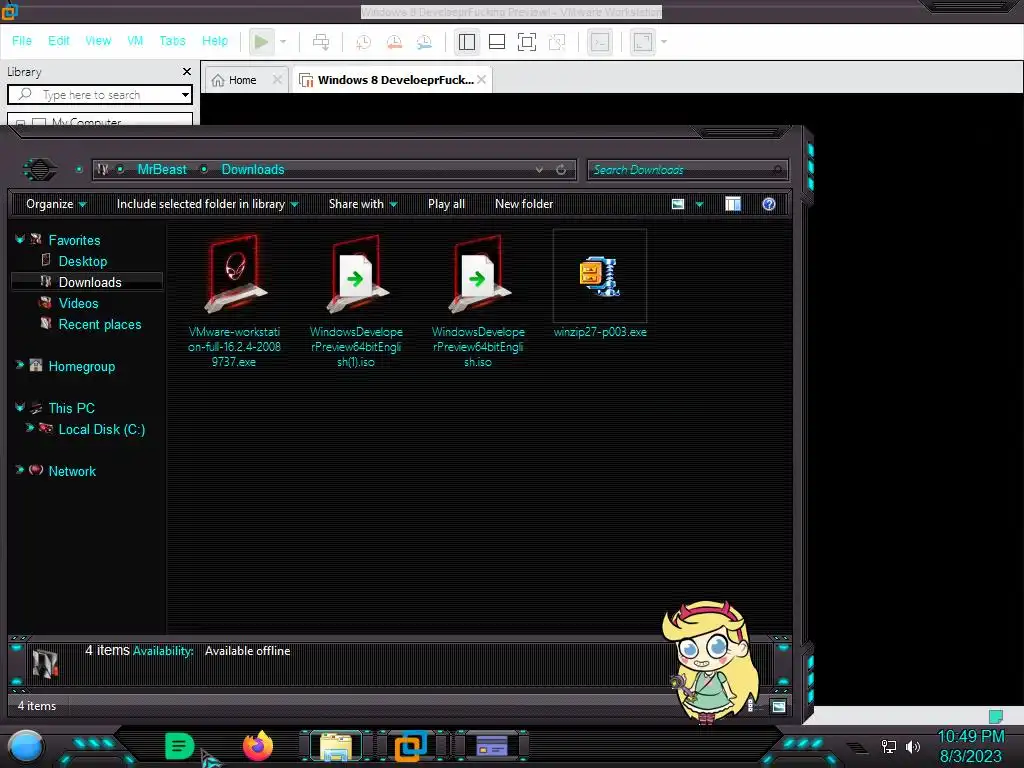Image resolution: width=1024 pixels, height=768 pixels.
Task: Click the Explorer back navigation button
Action: click(x=40, y=170)
